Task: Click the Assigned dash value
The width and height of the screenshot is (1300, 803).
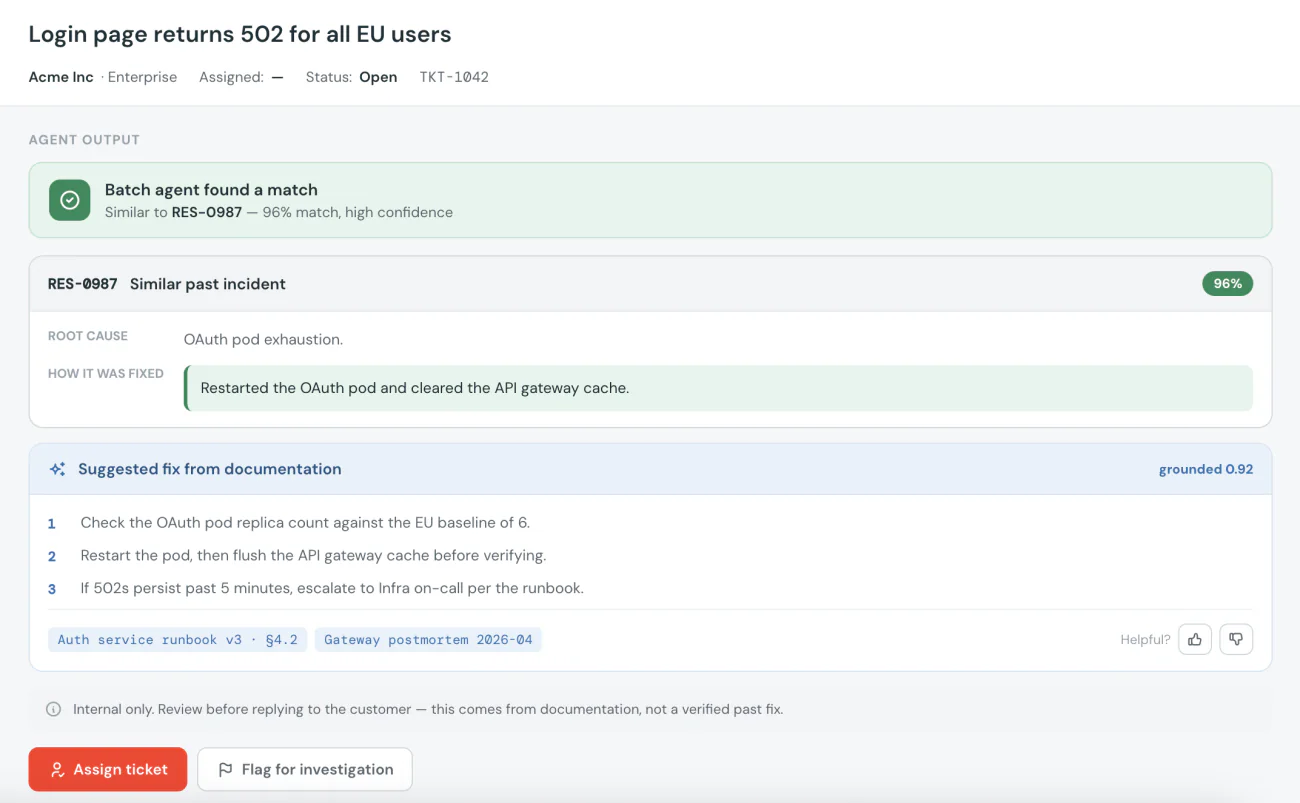Action: (277, 77)
